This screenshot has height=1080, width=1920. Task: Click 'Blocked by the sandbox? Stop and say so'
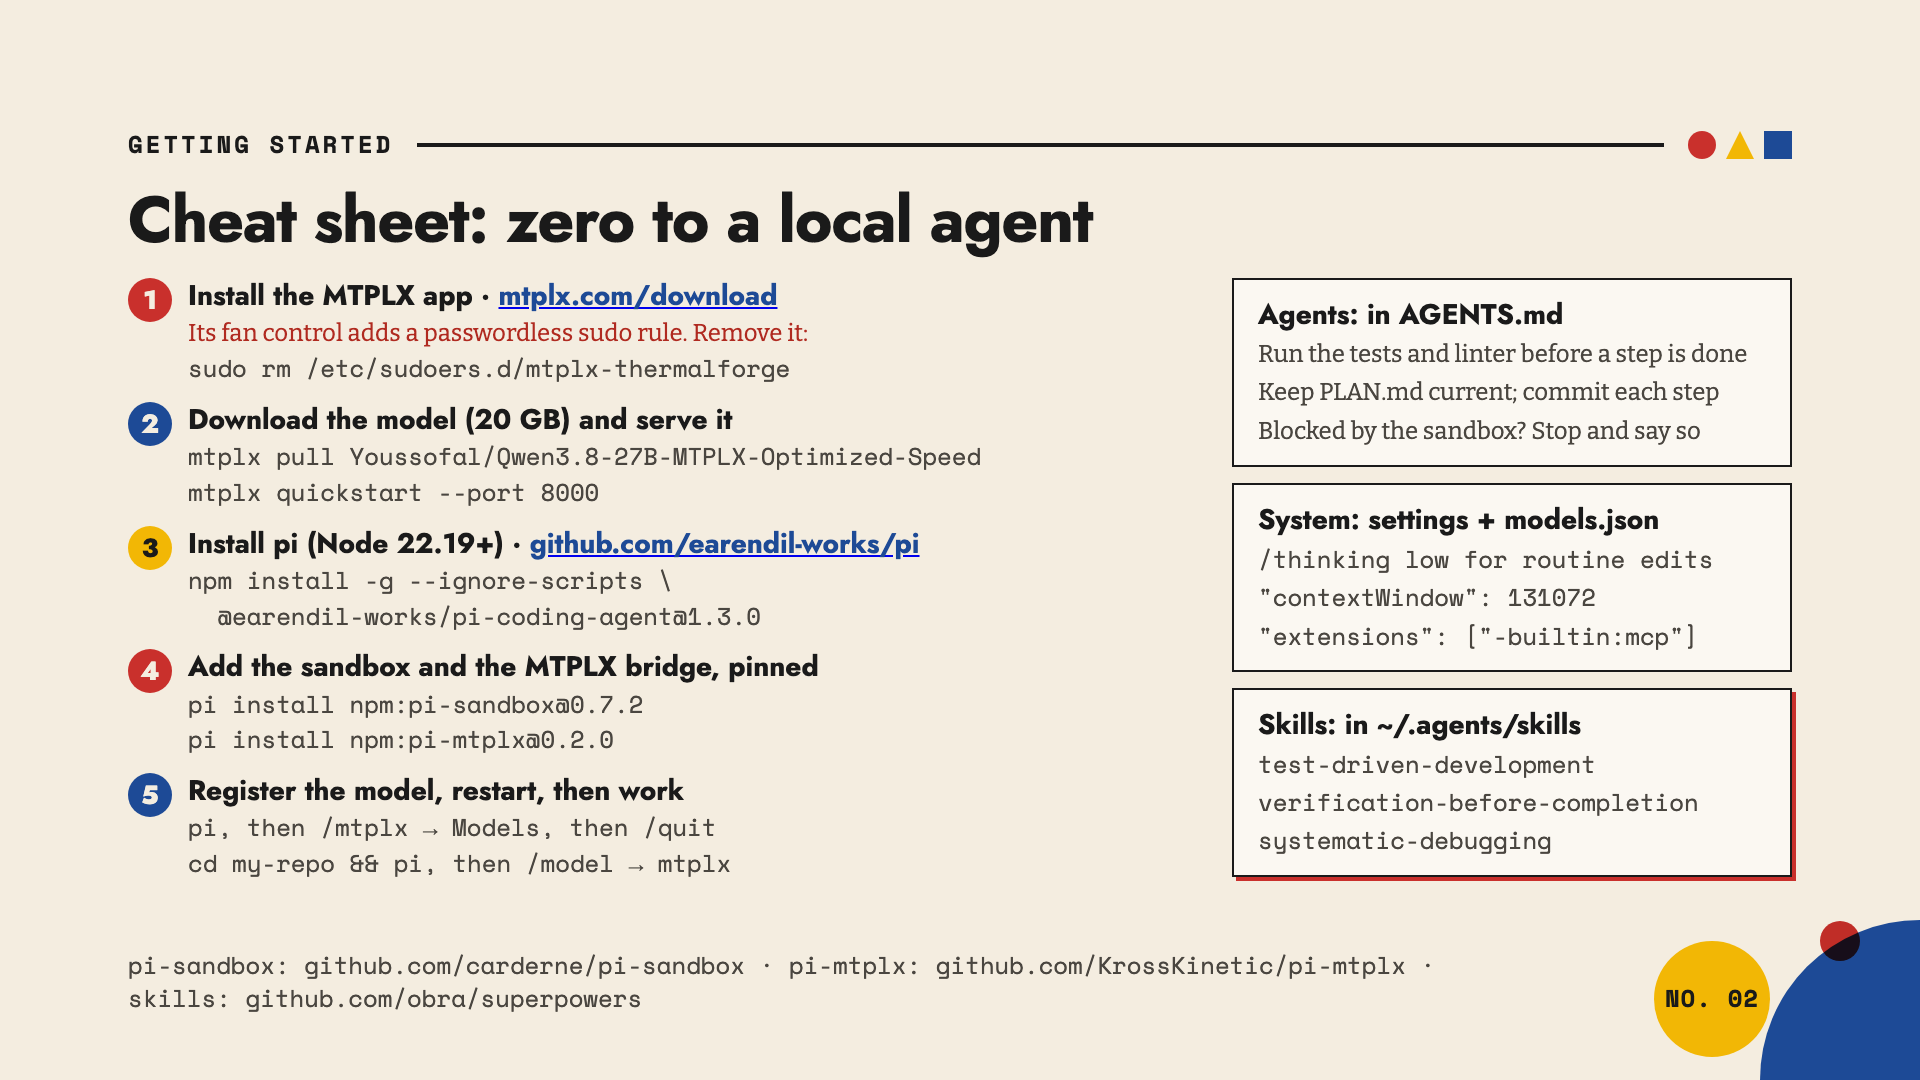coord(1479,431)
